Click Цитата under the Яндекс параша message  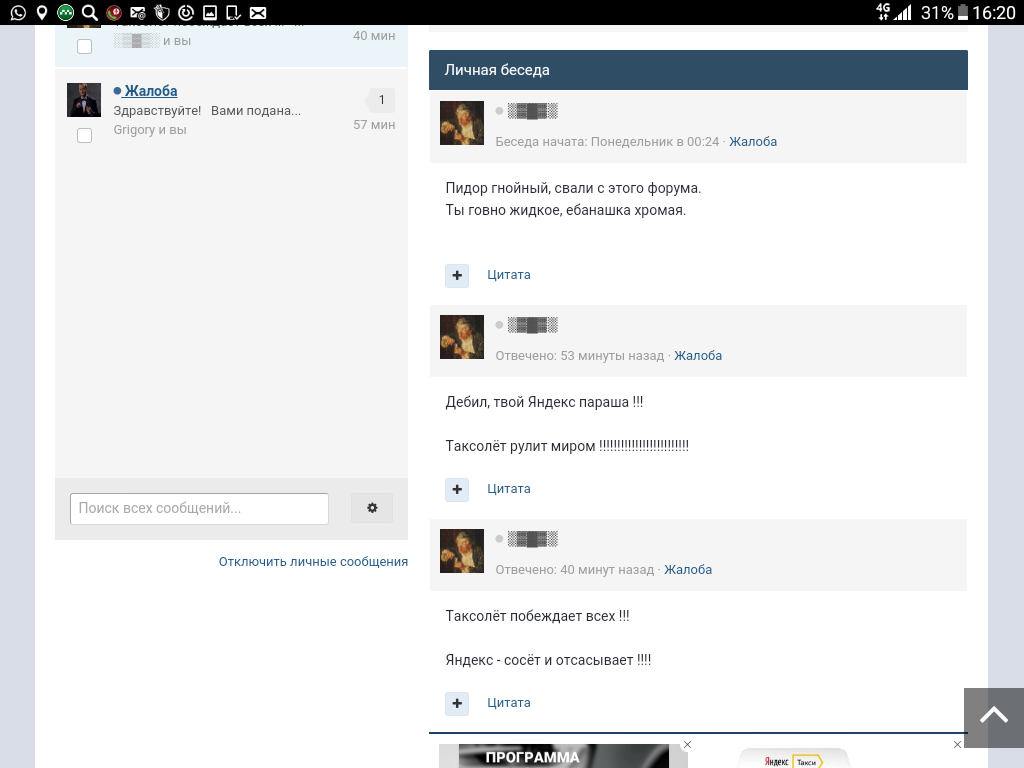[x=509, y=489]
